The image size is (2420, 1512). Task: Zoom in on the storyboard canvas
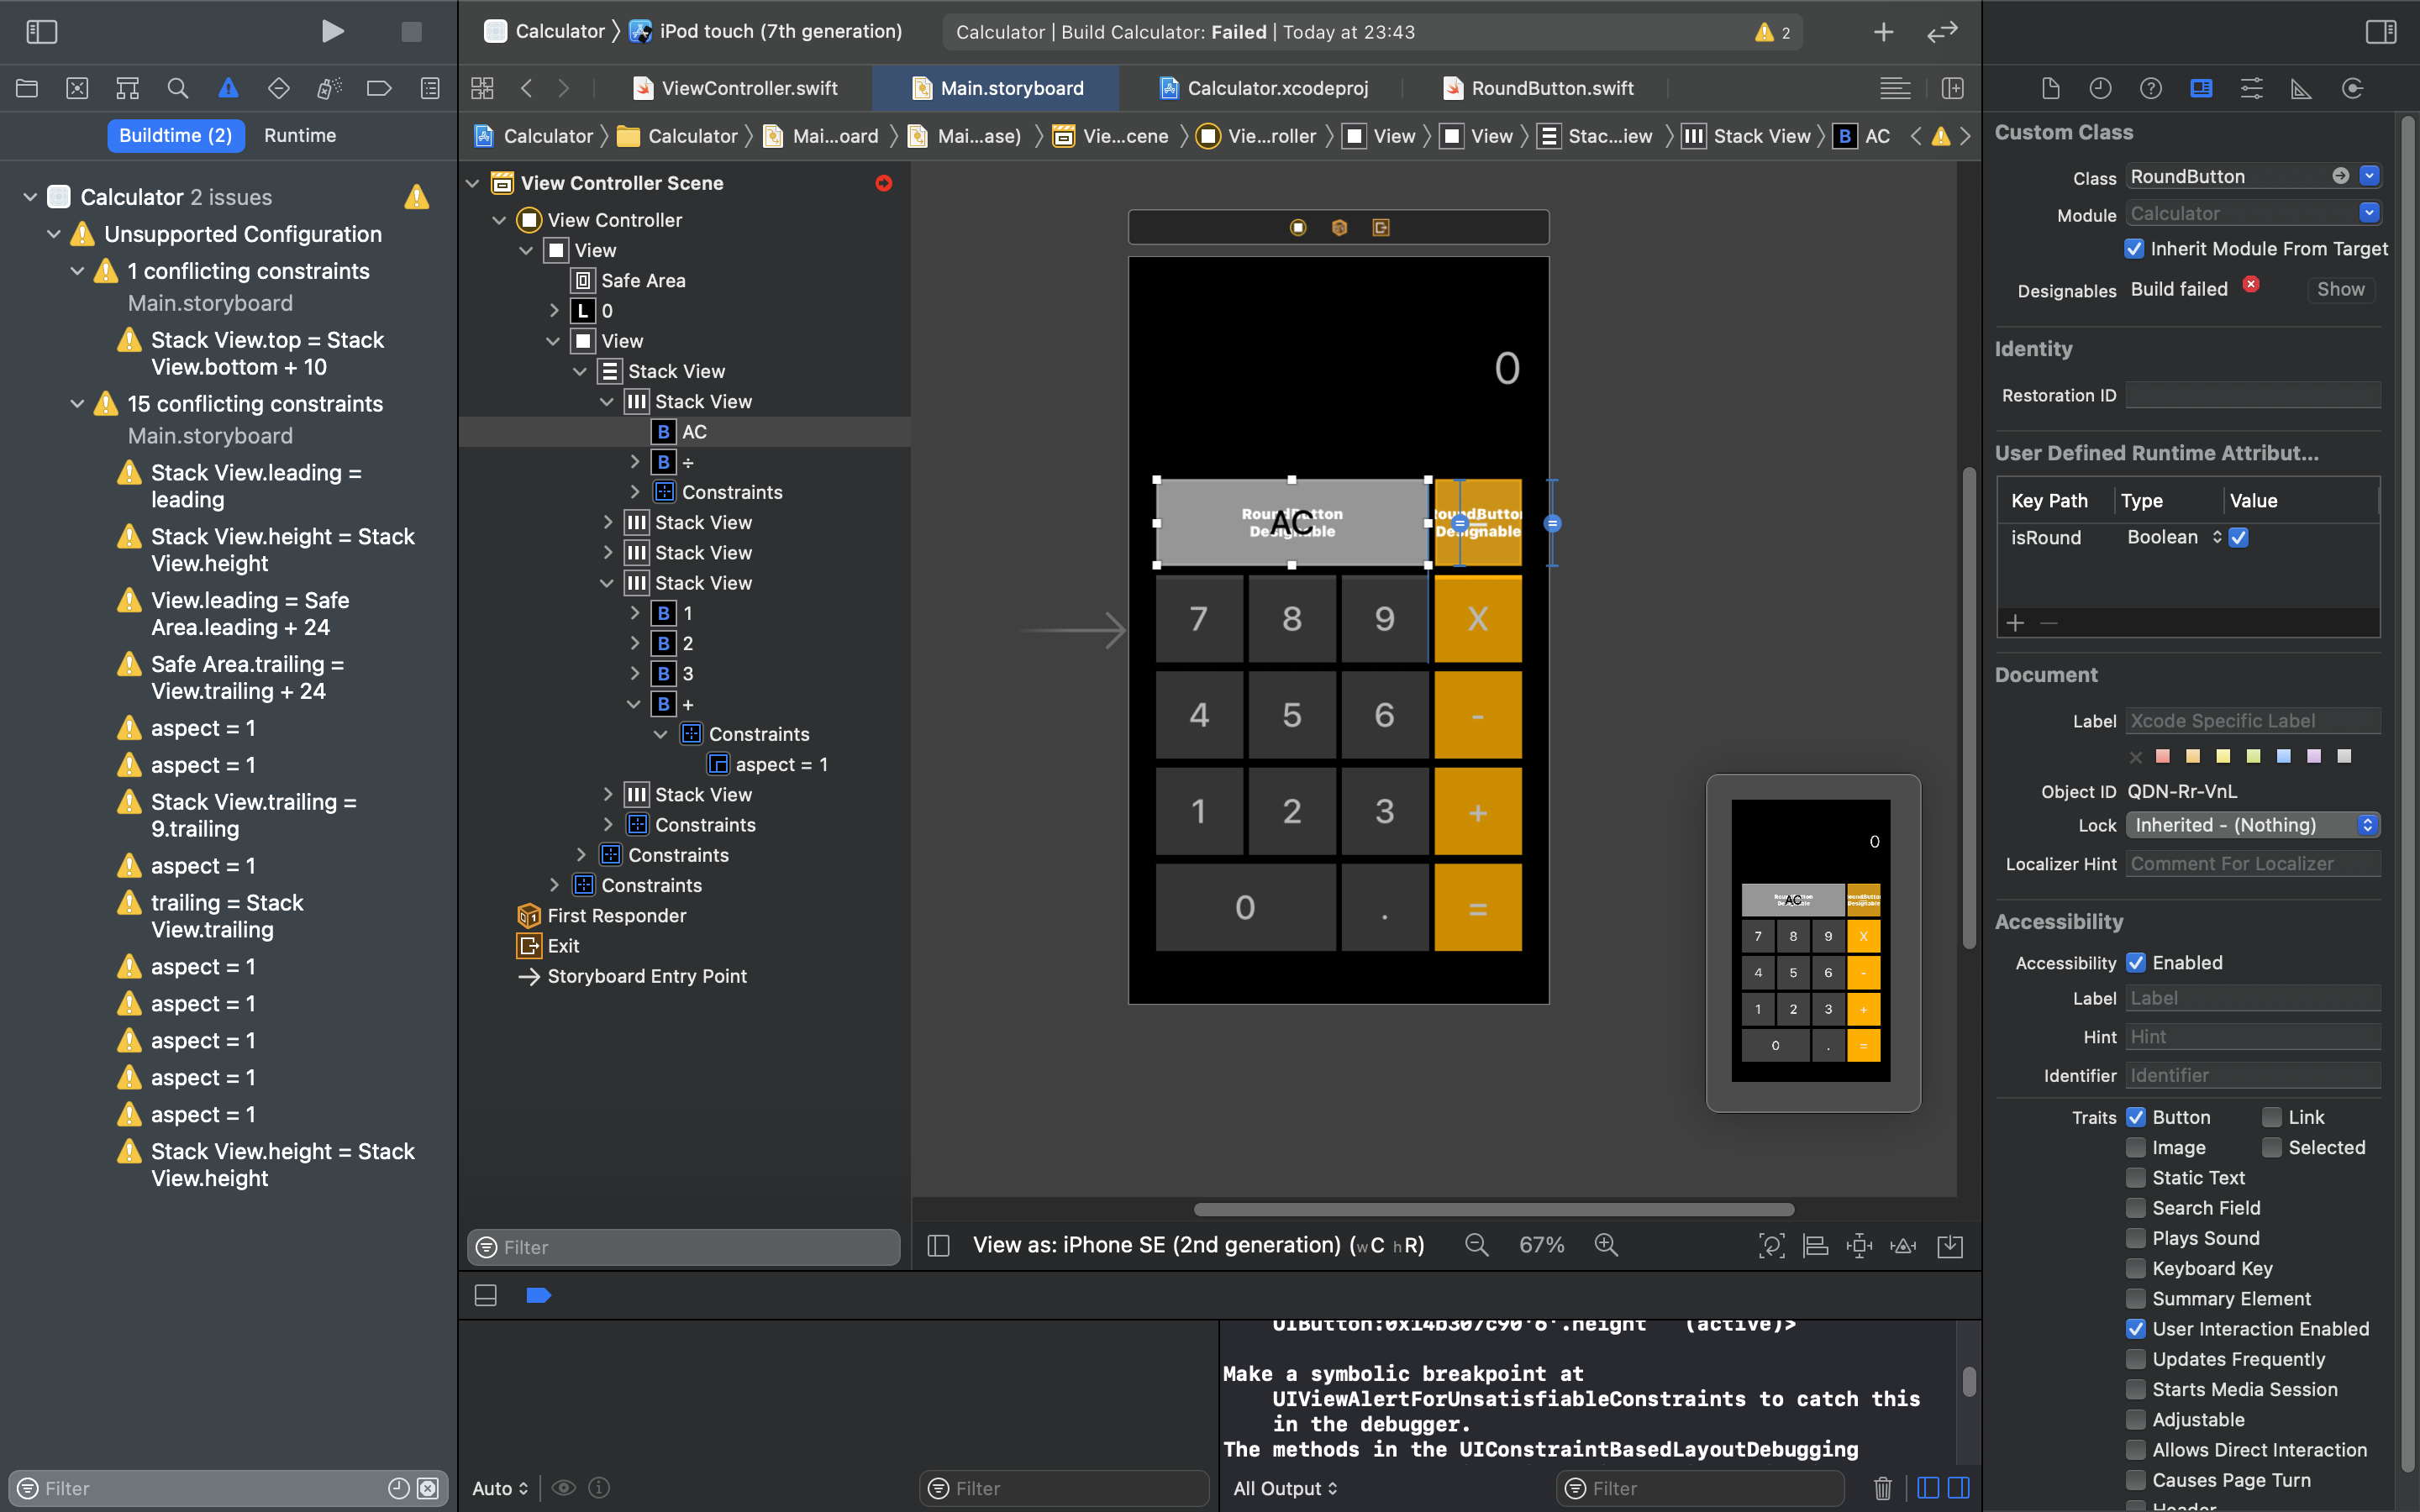[1606, 1245]
